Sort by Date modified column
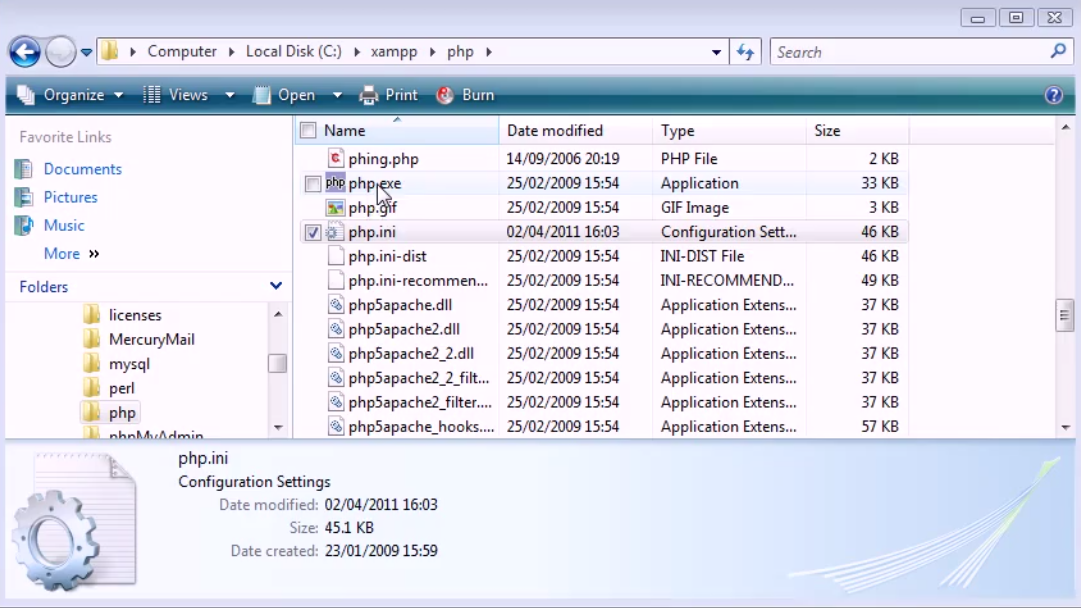The image size is (1081, 608). pyautogui.click(x=576, y=130)
